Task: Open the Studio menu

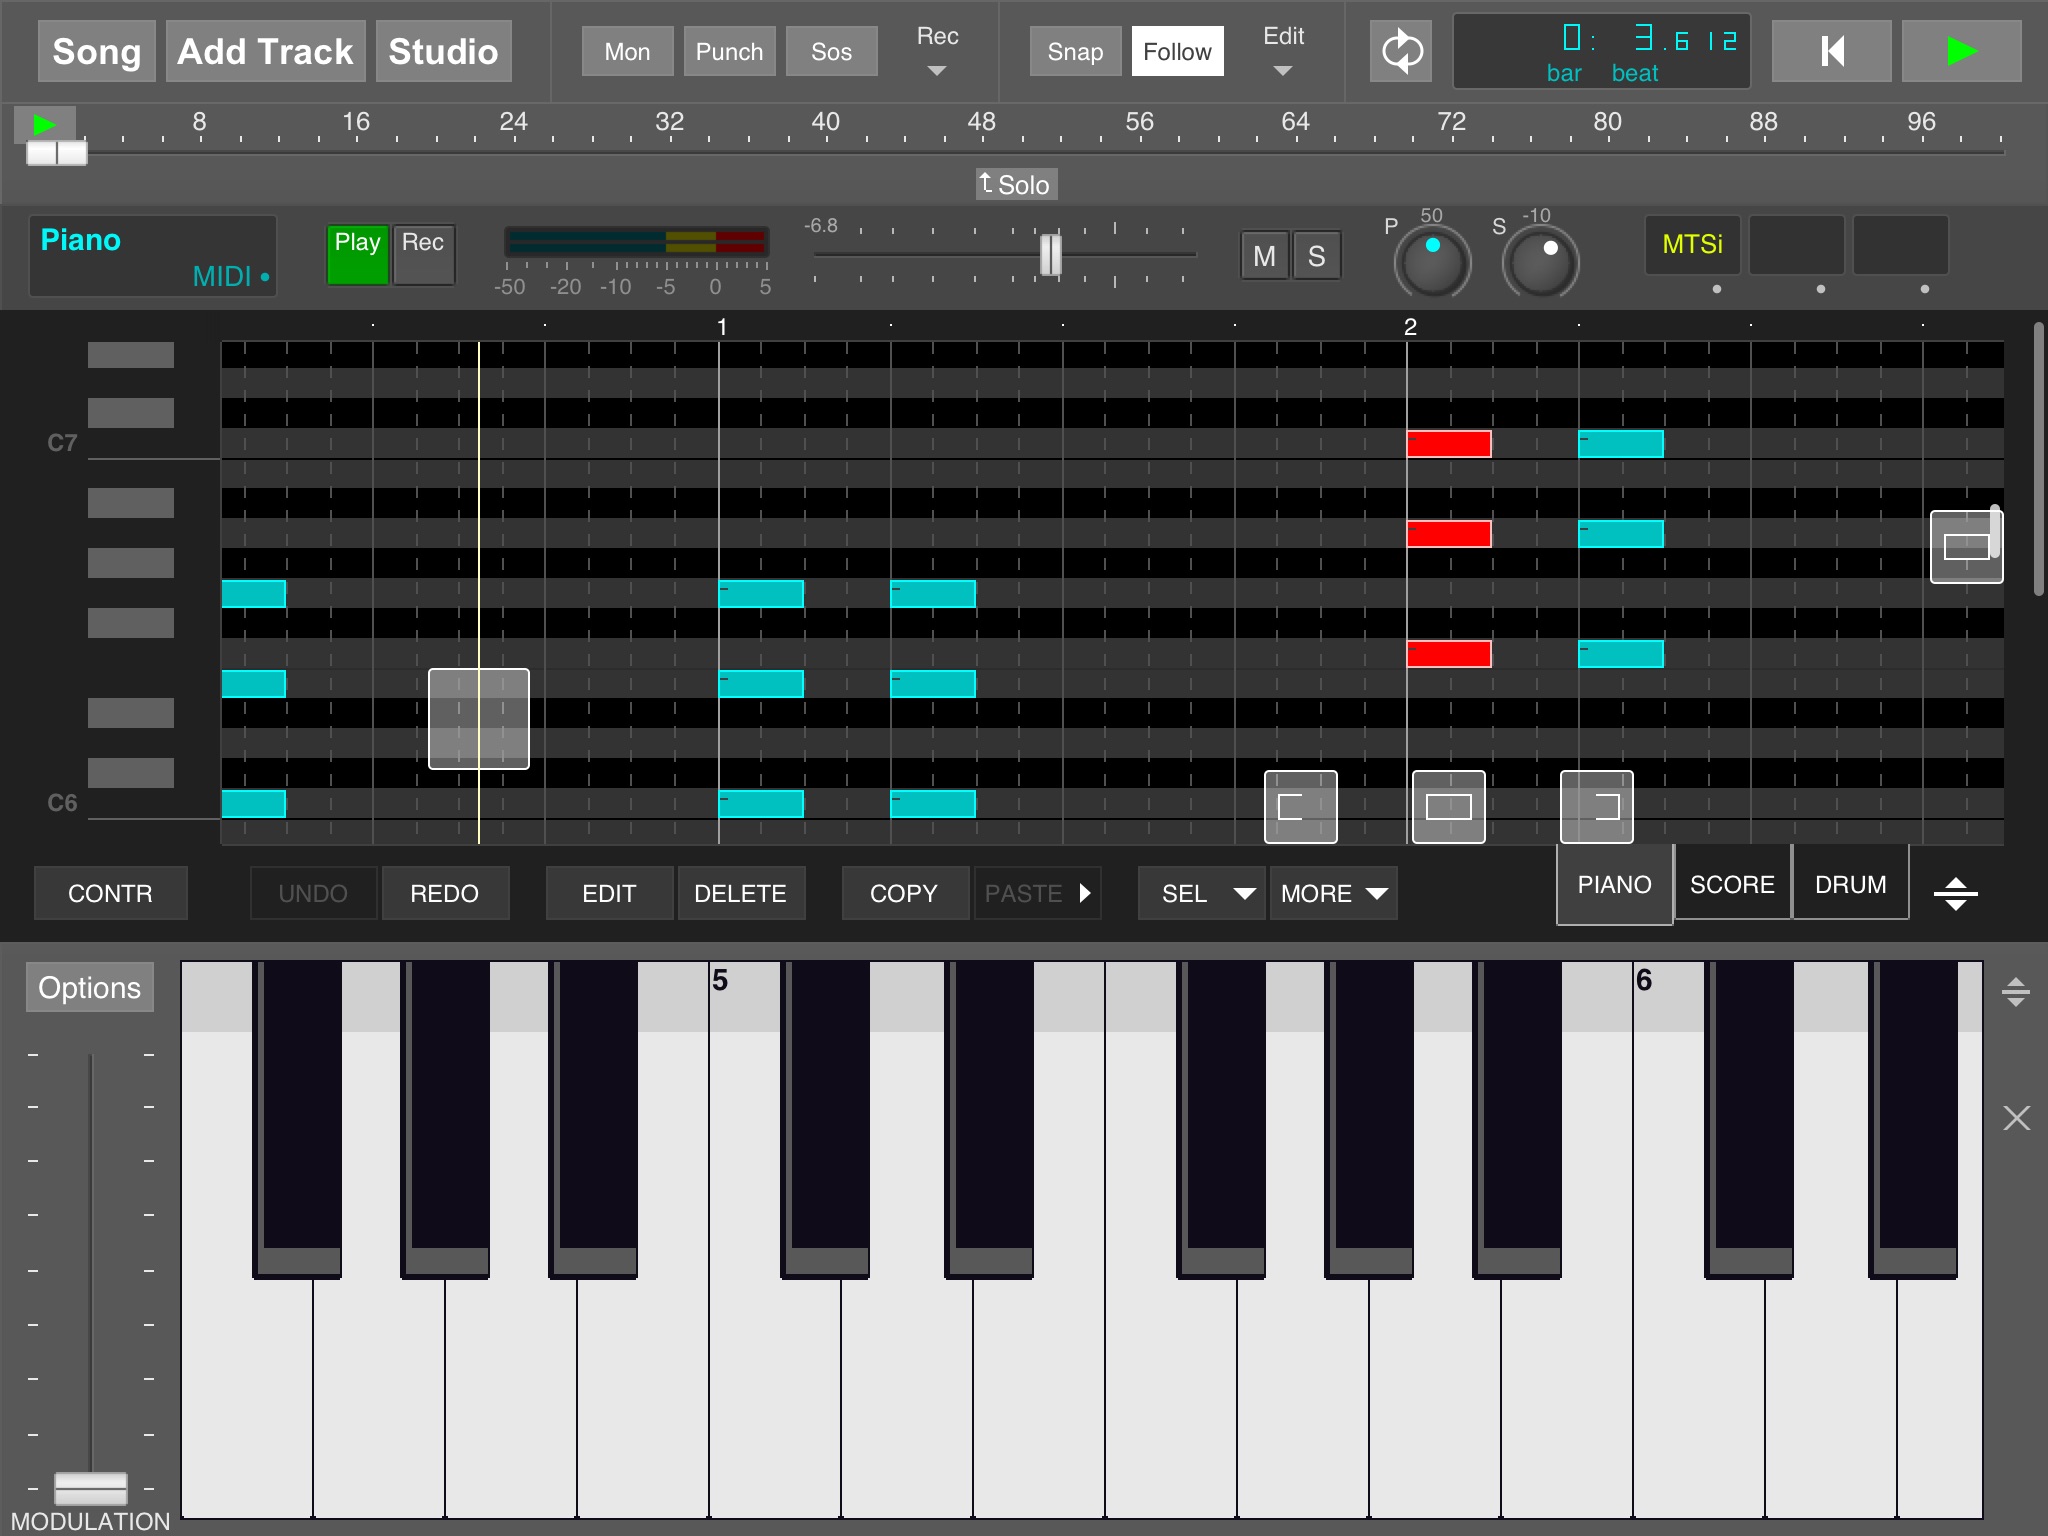Action: [x=443, y=51]
